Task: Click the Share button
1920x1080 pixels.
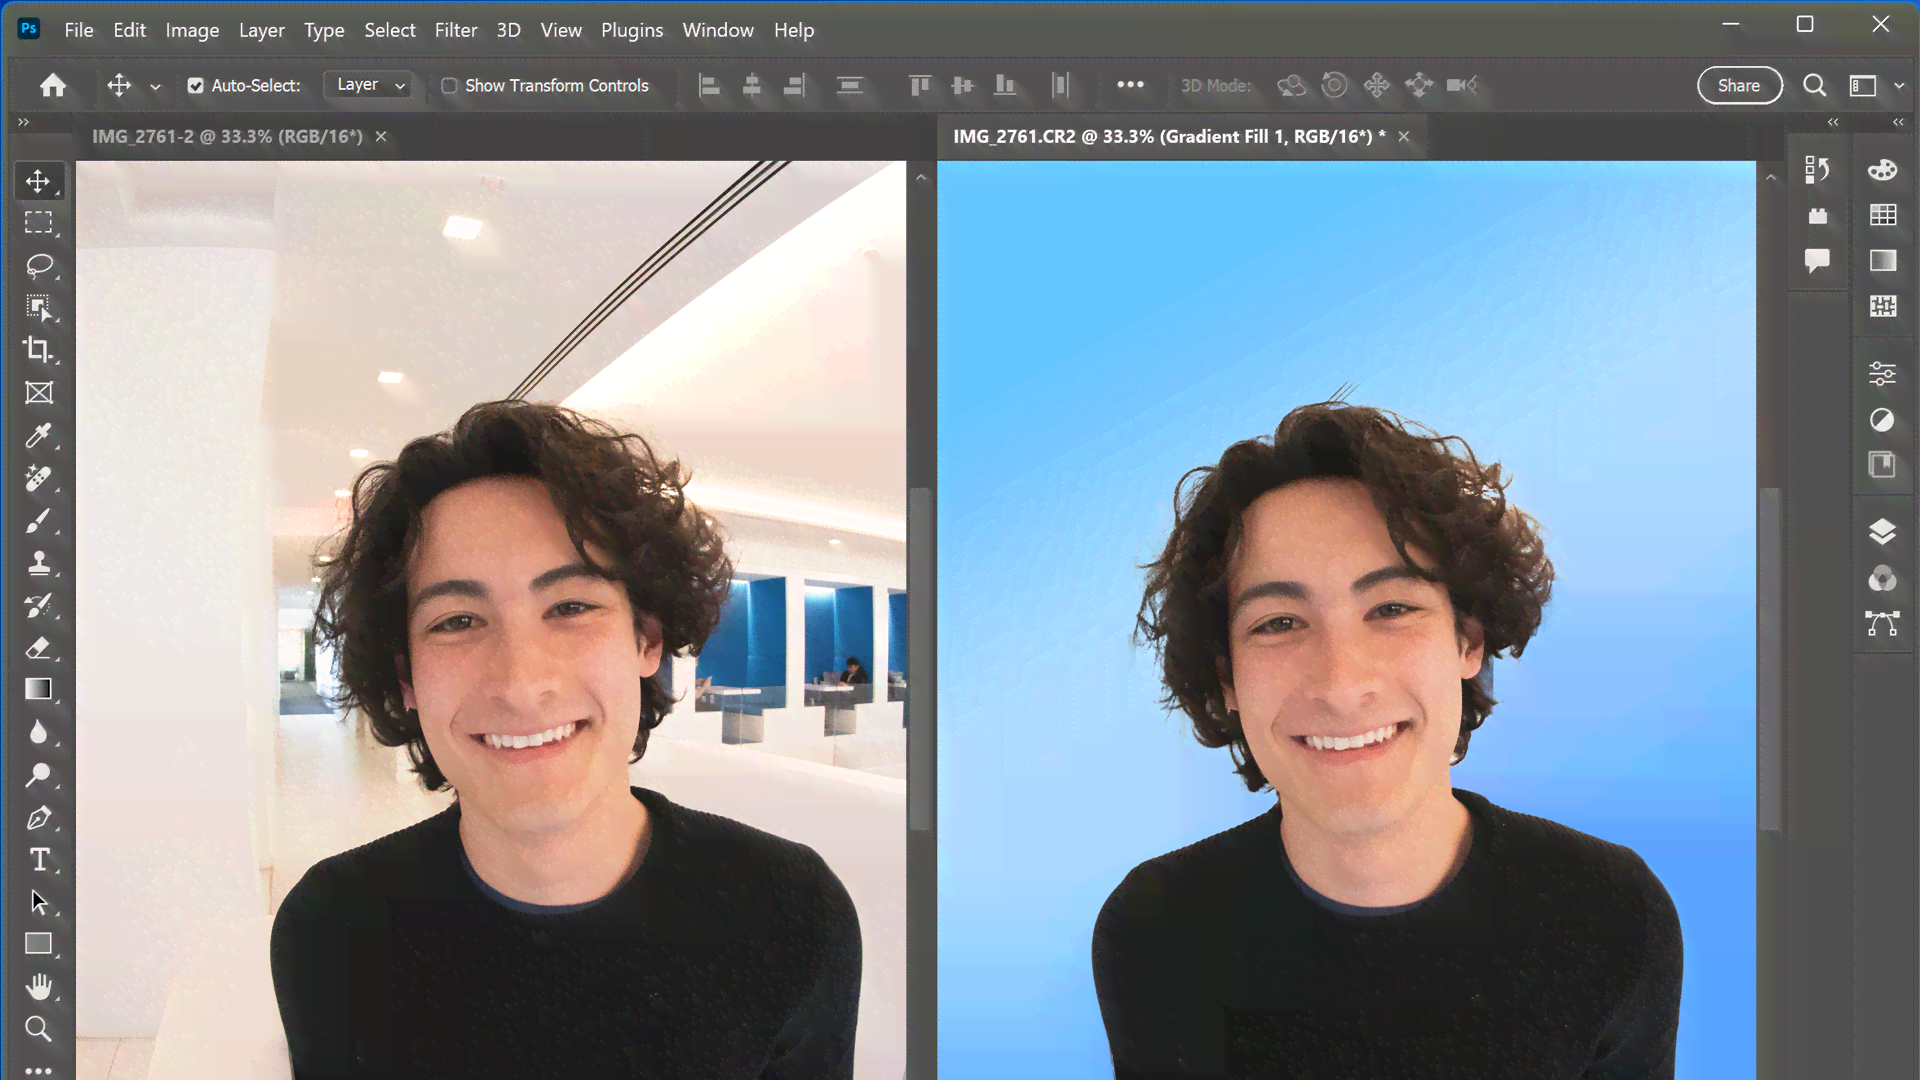Action: (1739, 85)
